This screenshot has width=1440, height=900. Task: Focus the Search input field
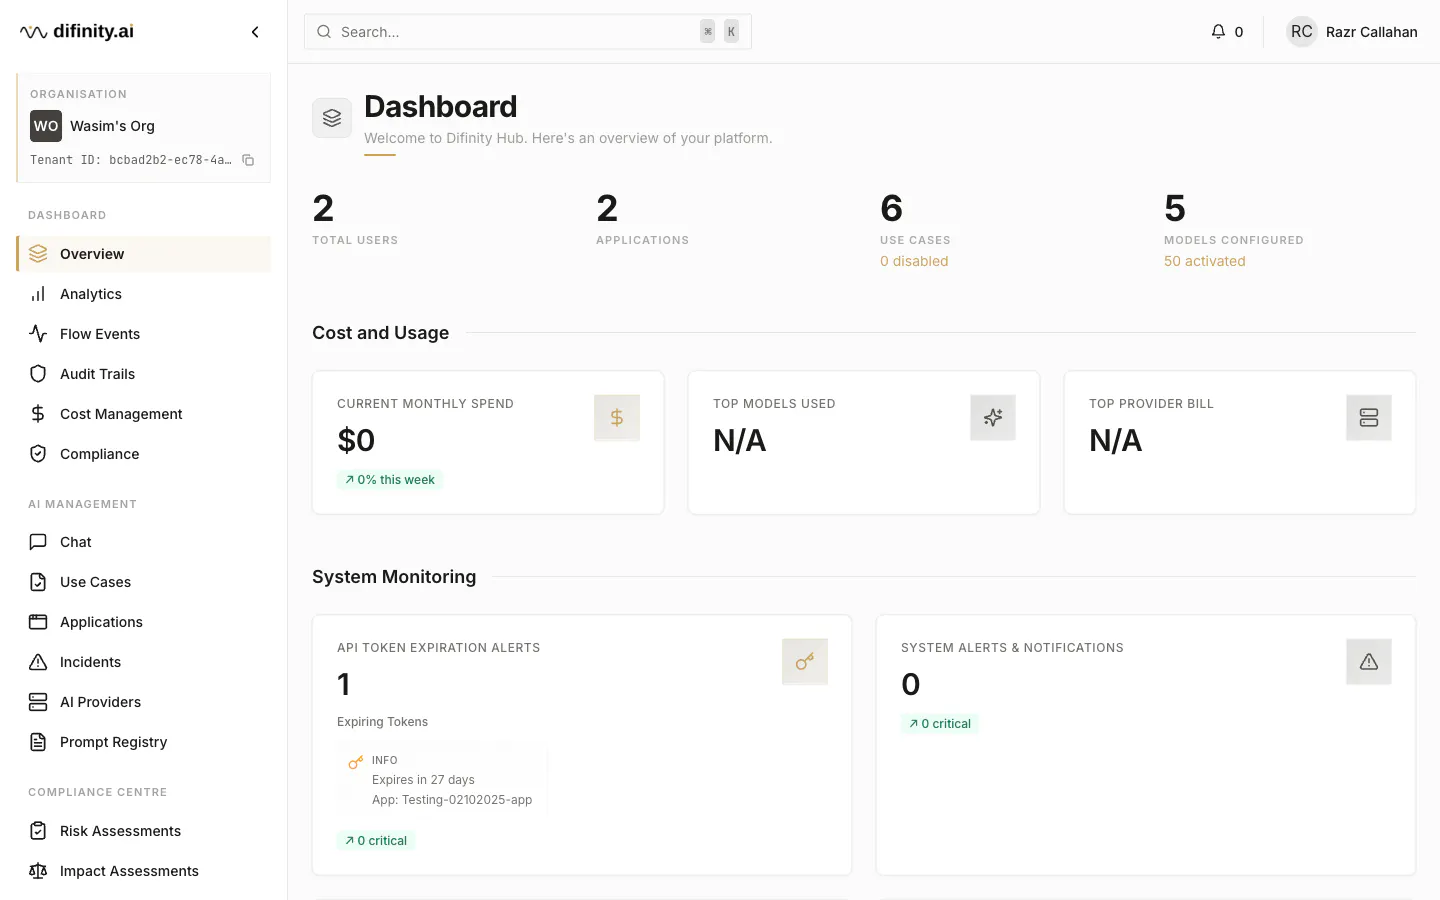coord(528,32)
